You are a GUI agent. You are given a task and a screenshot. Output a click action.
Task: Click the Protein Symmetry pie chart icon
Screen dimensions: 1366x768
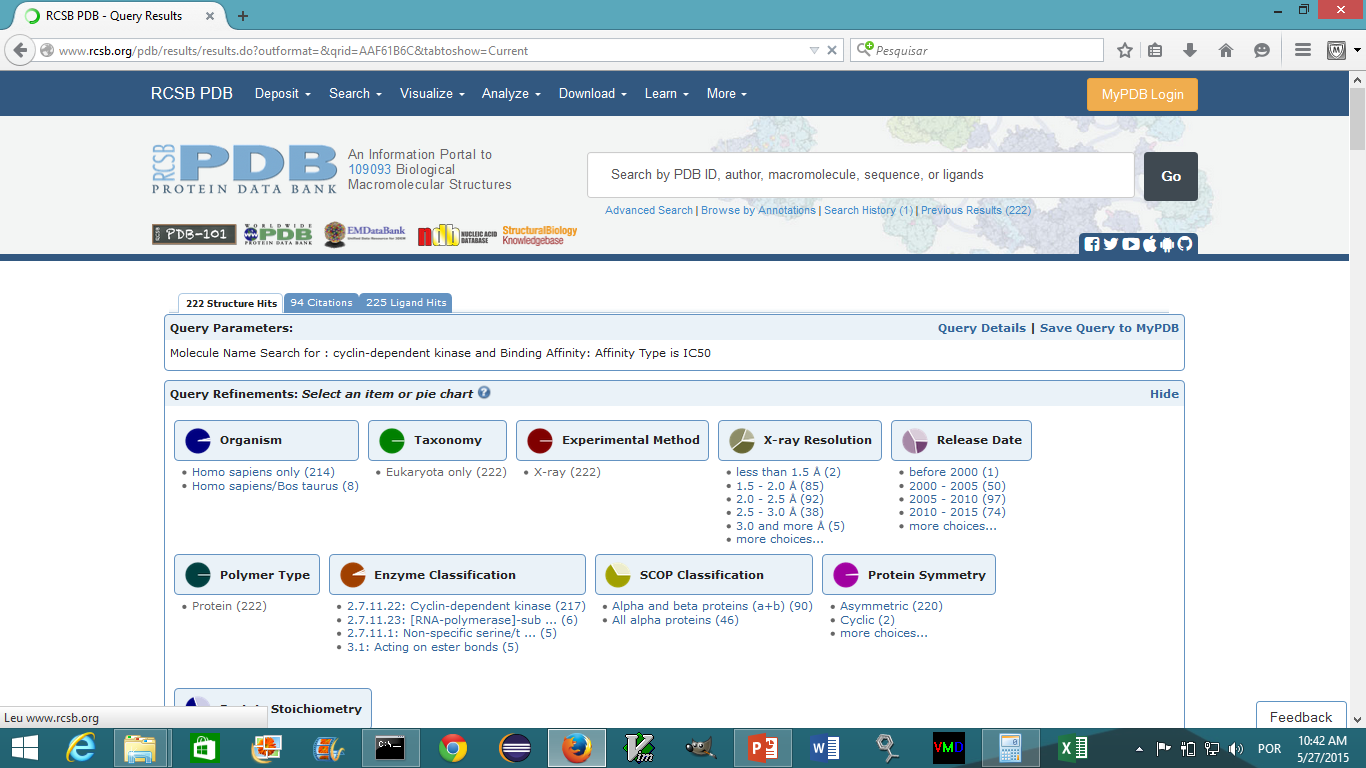[x=846, y=575]
